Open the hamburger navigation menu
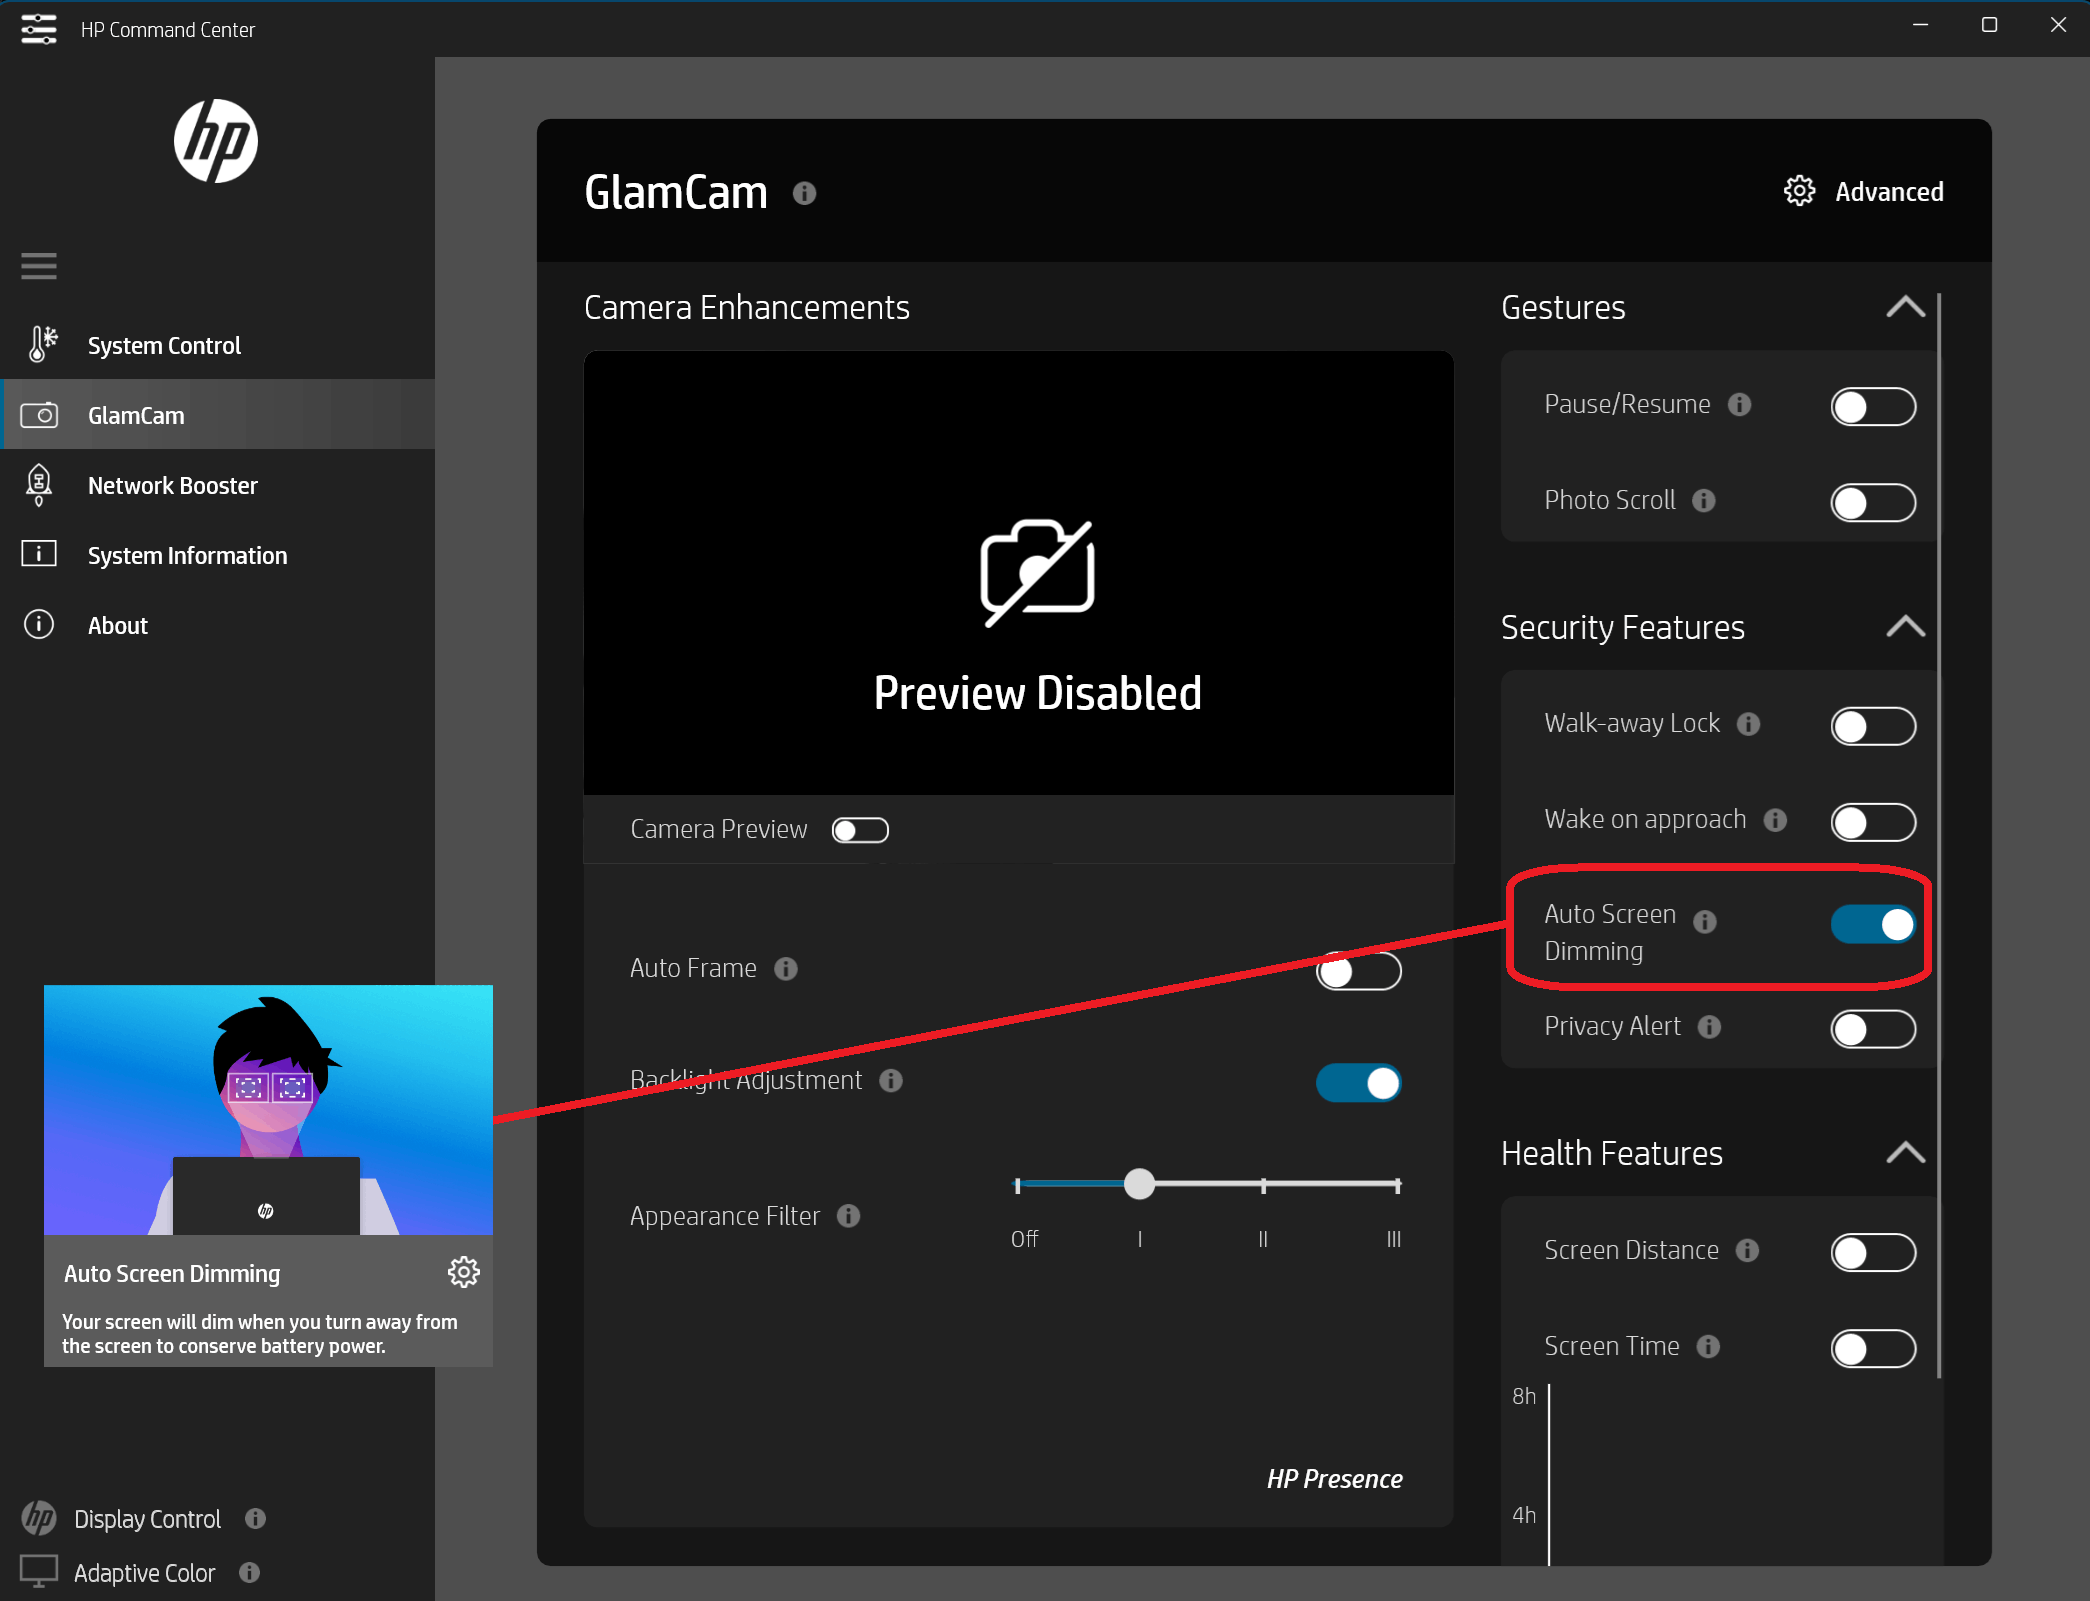This screenshot has width=2090, height=1601. (39, 266)
